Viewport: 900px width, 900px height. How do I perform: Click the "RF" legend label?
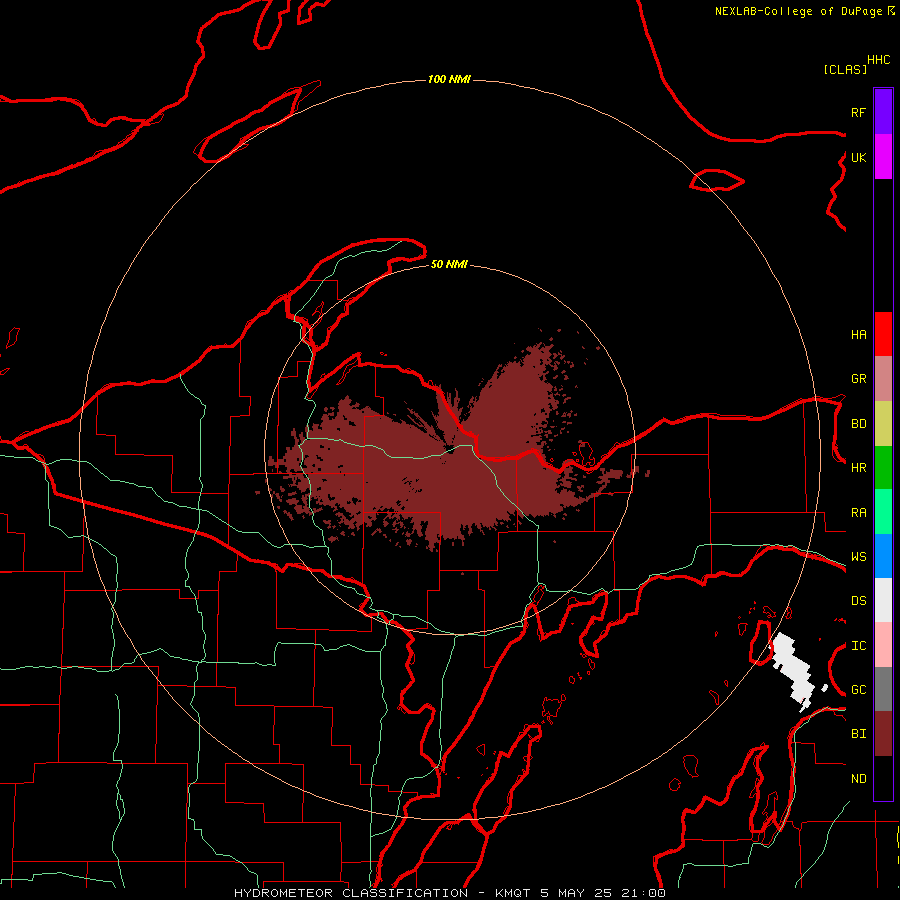[x=858, y=112]
